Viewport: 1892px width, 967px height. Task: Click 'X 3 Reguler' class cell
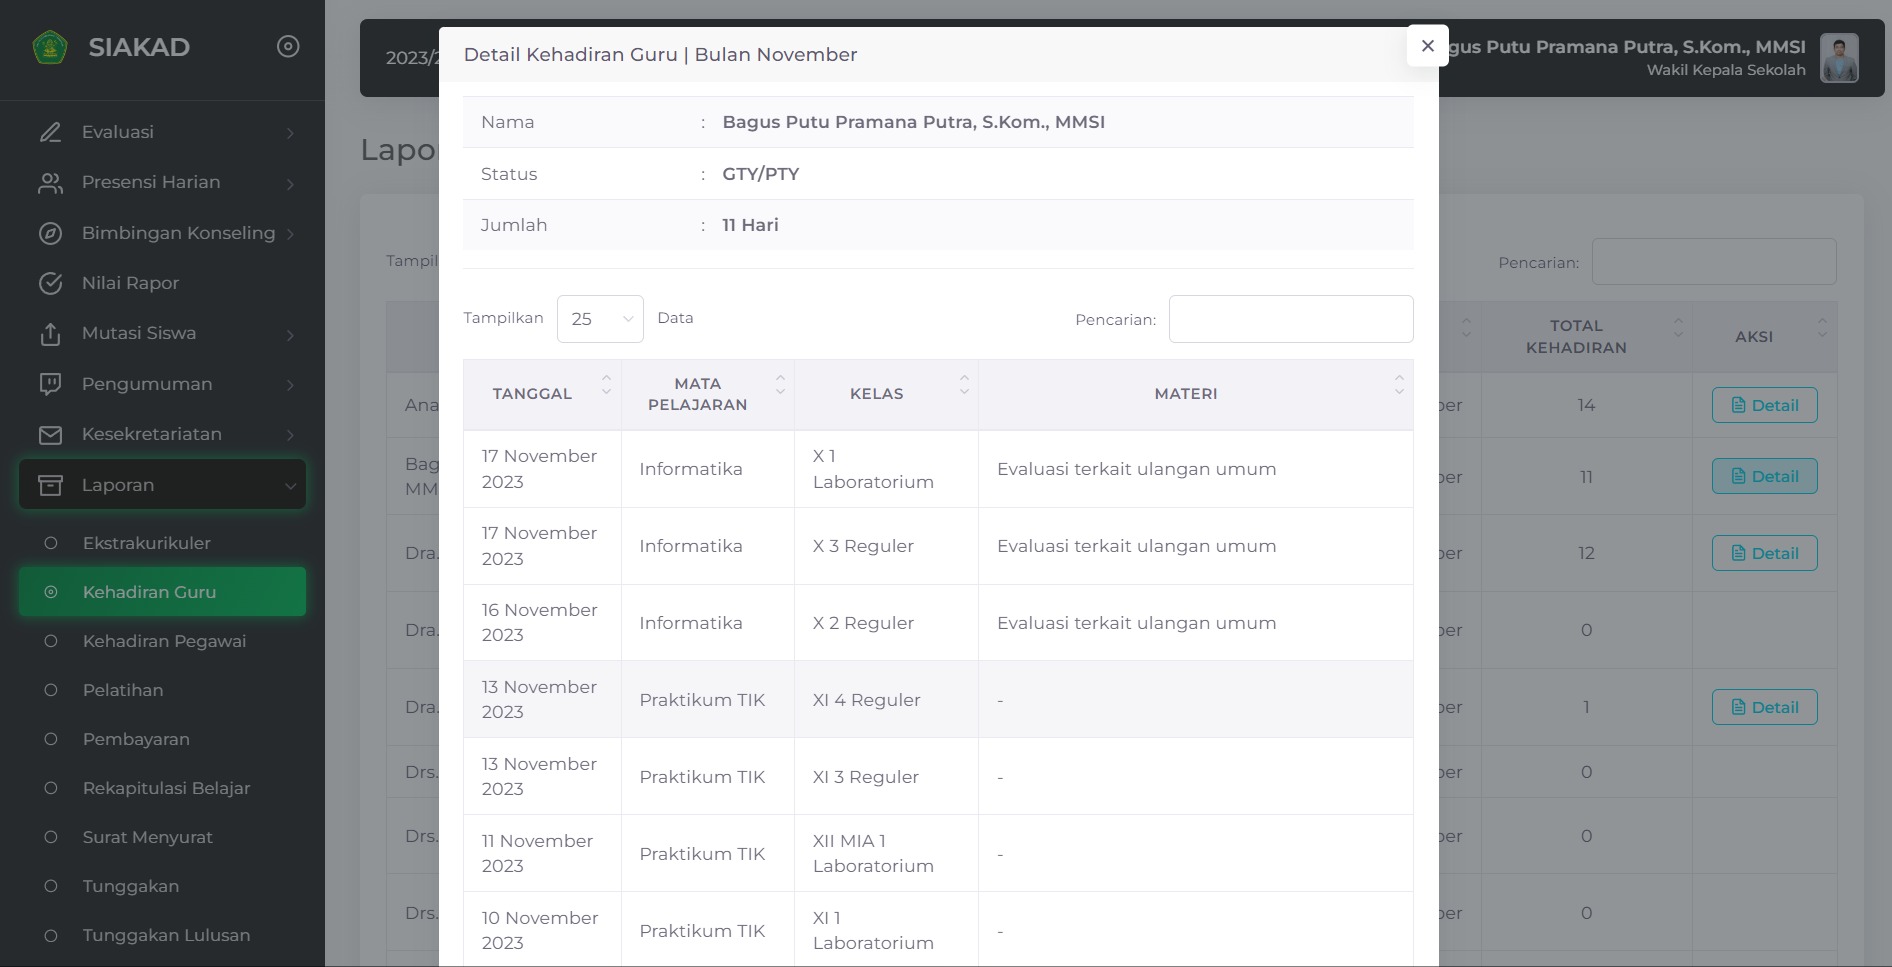pos(886,546)
